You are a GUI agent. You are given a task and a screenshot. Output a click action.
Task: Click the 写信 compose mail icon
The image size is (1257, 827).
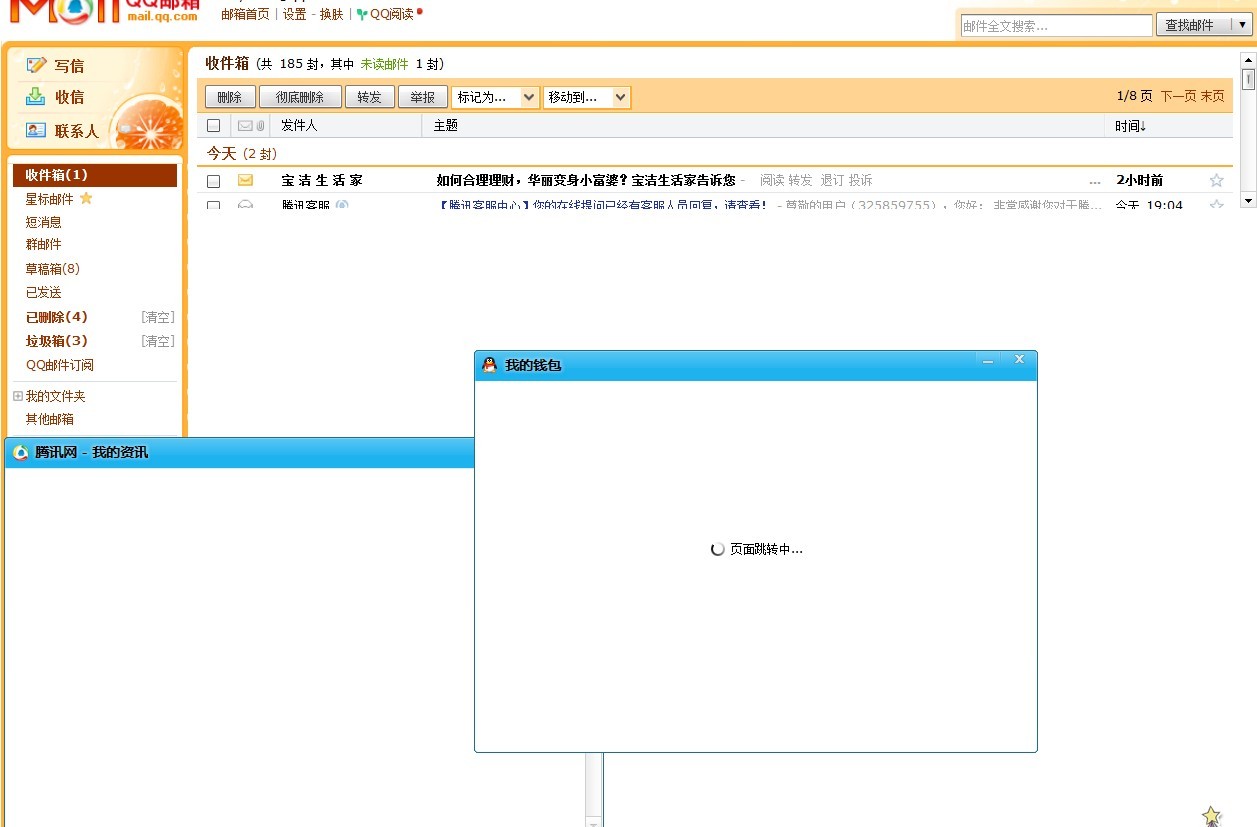pyautogui.click(x=37, y=65)
